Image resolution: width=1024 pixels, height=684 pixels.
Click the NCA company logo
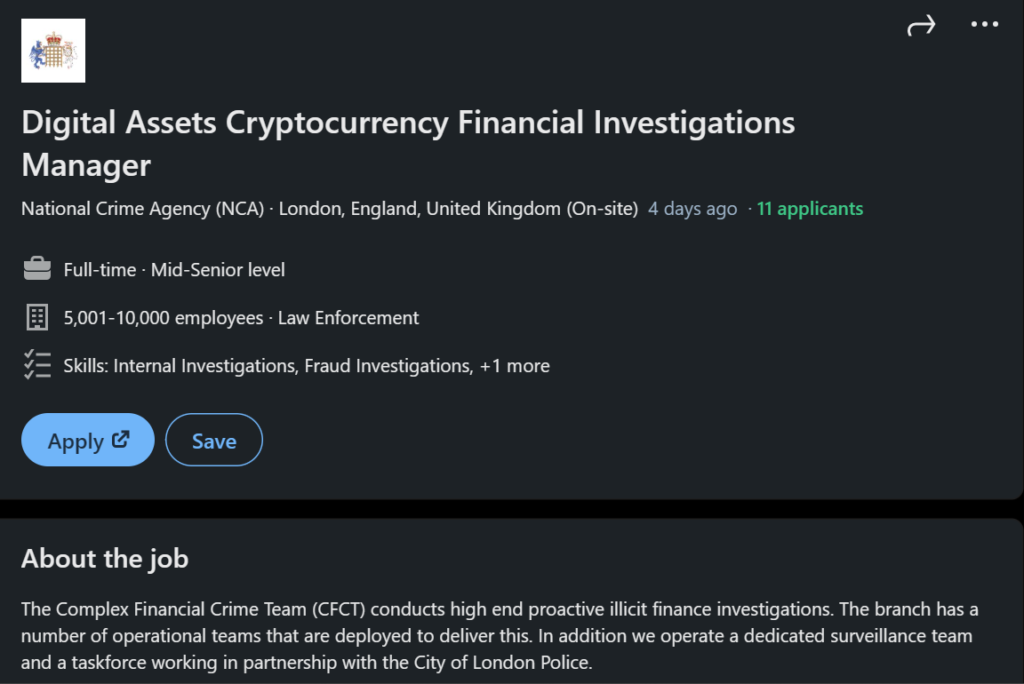point(53,50)
